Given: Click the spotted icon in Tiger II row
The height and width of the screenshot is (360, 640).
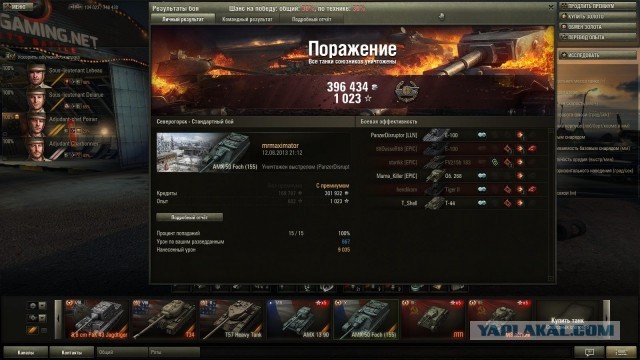Looking at the screenshot, I should click(x=482, y=189).
